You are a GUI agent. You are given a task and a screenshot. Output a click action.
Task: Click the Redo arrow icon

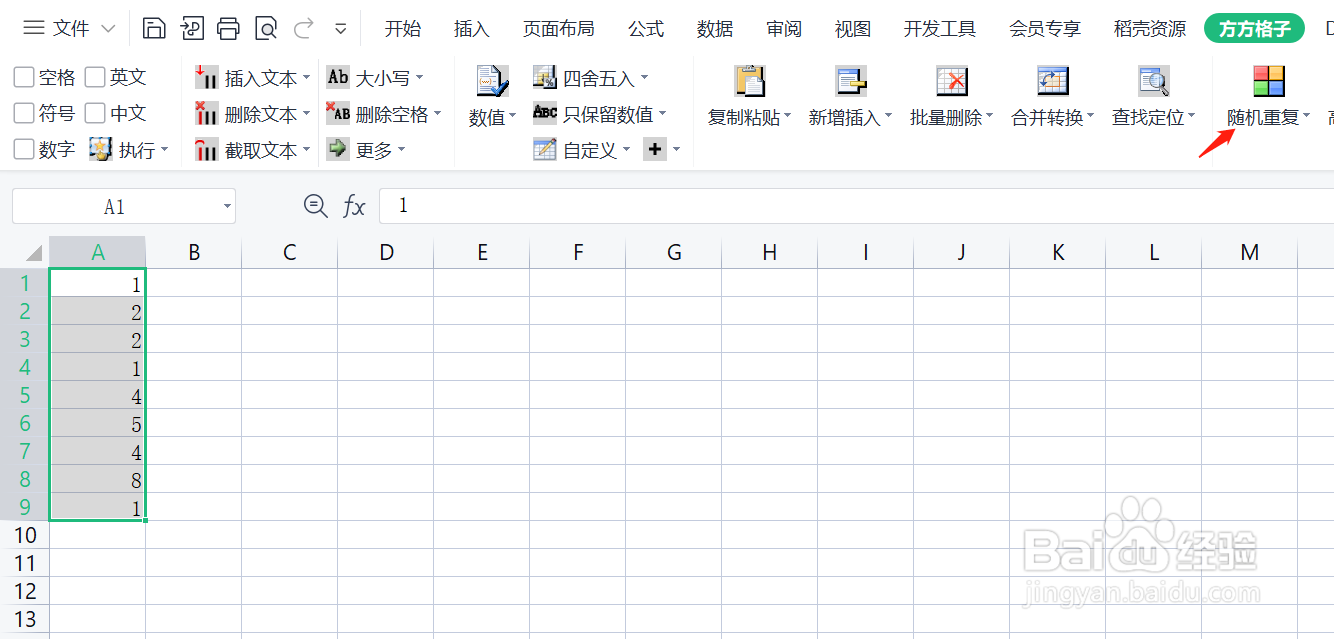[x=303, y=28]
